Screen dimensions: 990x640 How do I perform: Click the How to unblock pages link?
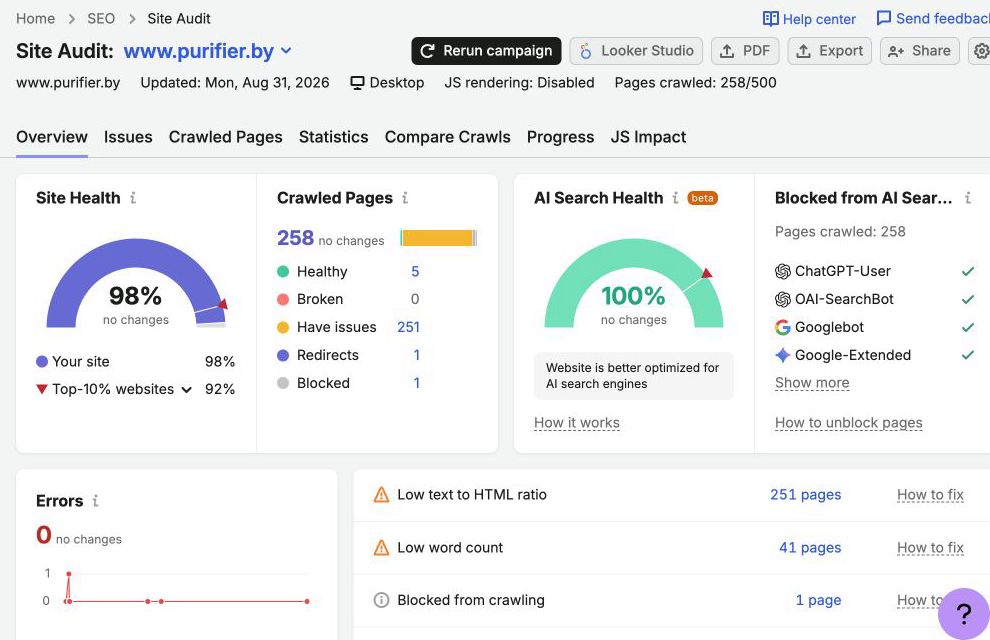click(x=849, y=423)
